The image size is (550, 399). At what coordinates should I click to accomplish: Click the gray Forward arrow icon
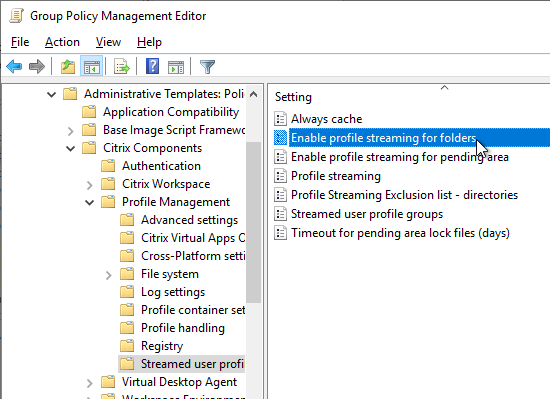[x=37, y=66]
